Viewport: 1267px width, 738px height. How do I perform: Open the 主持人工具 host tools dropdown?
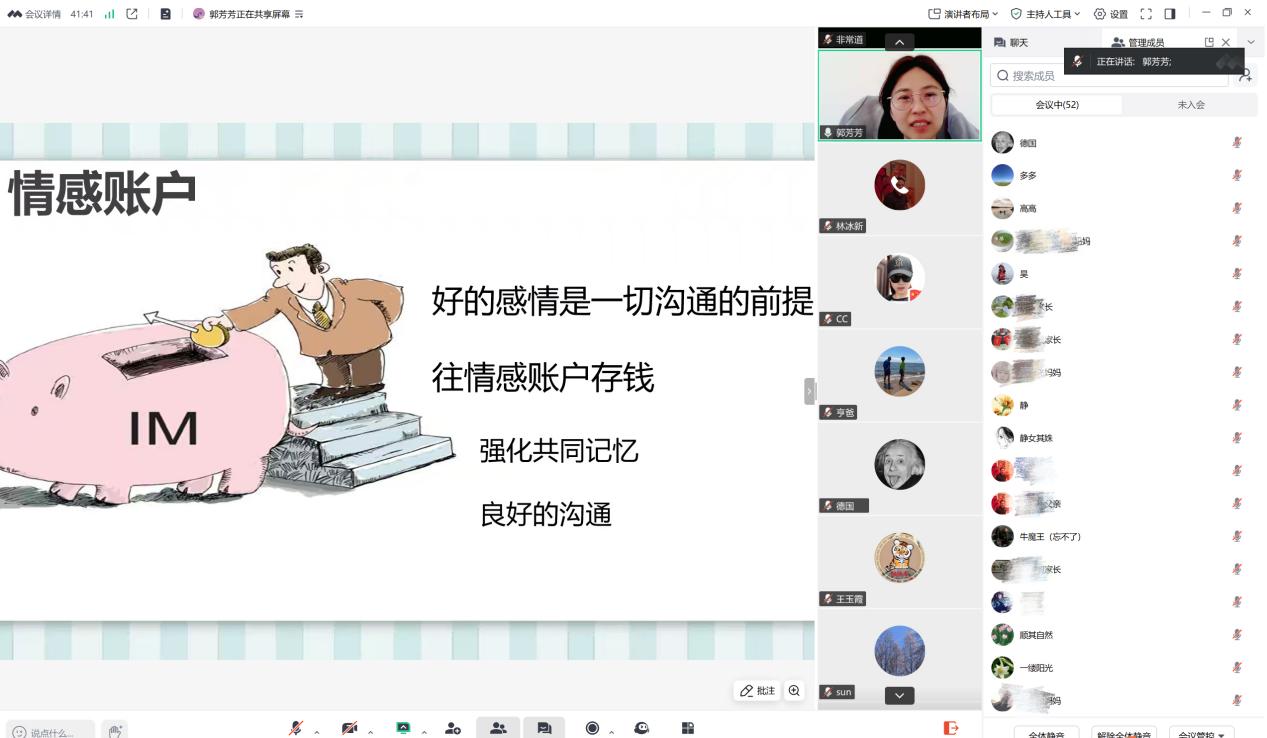pos(1045,14)
